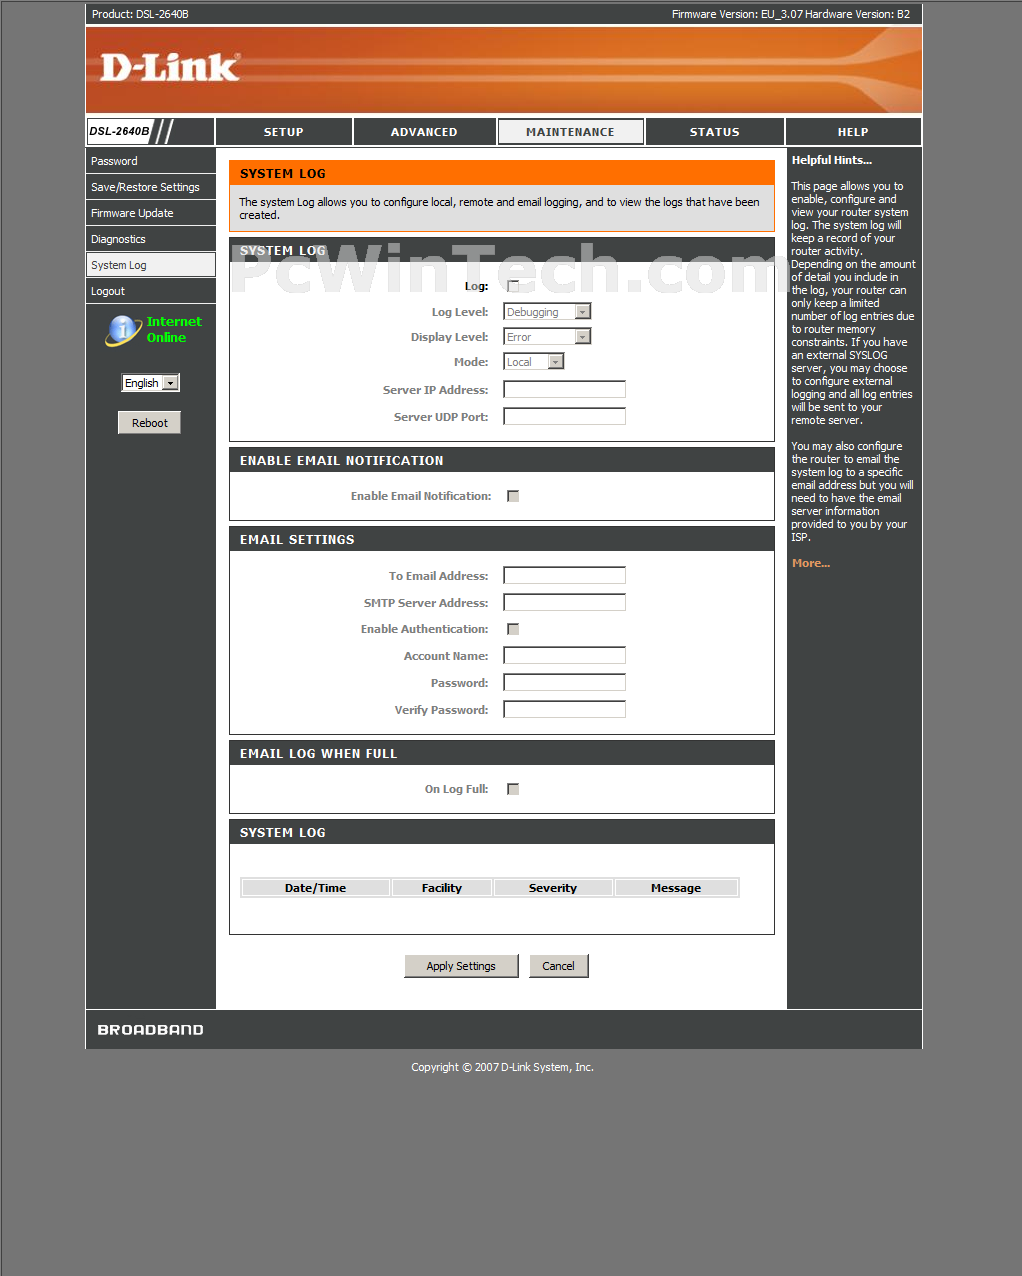1022x1276 pixels.
Task: Click Server IP Address field
Action: (x=564, y=390)
